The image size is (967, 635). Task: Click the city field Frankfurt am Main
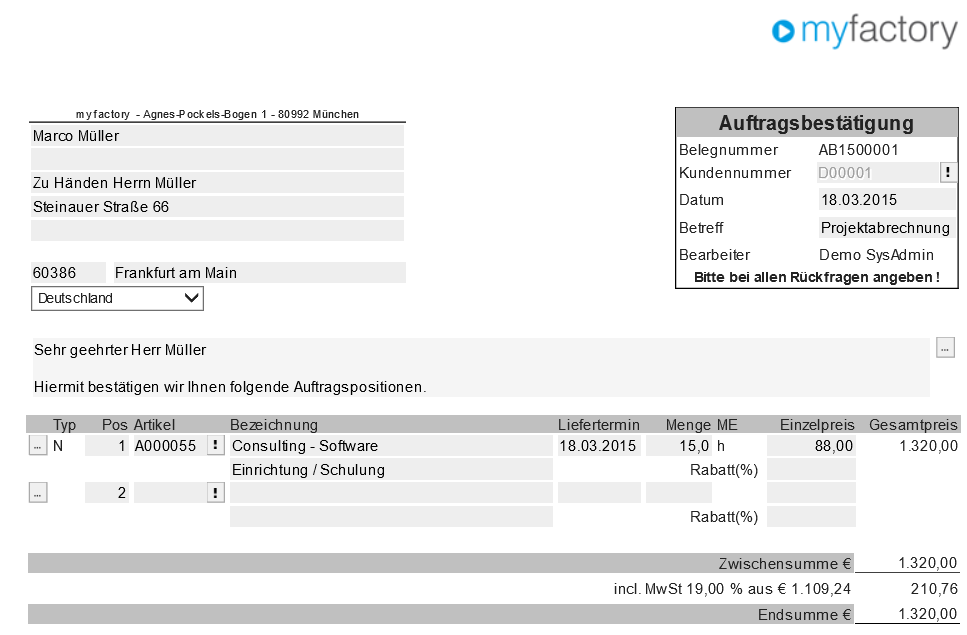pyautogui.click(x=260, y=272)
